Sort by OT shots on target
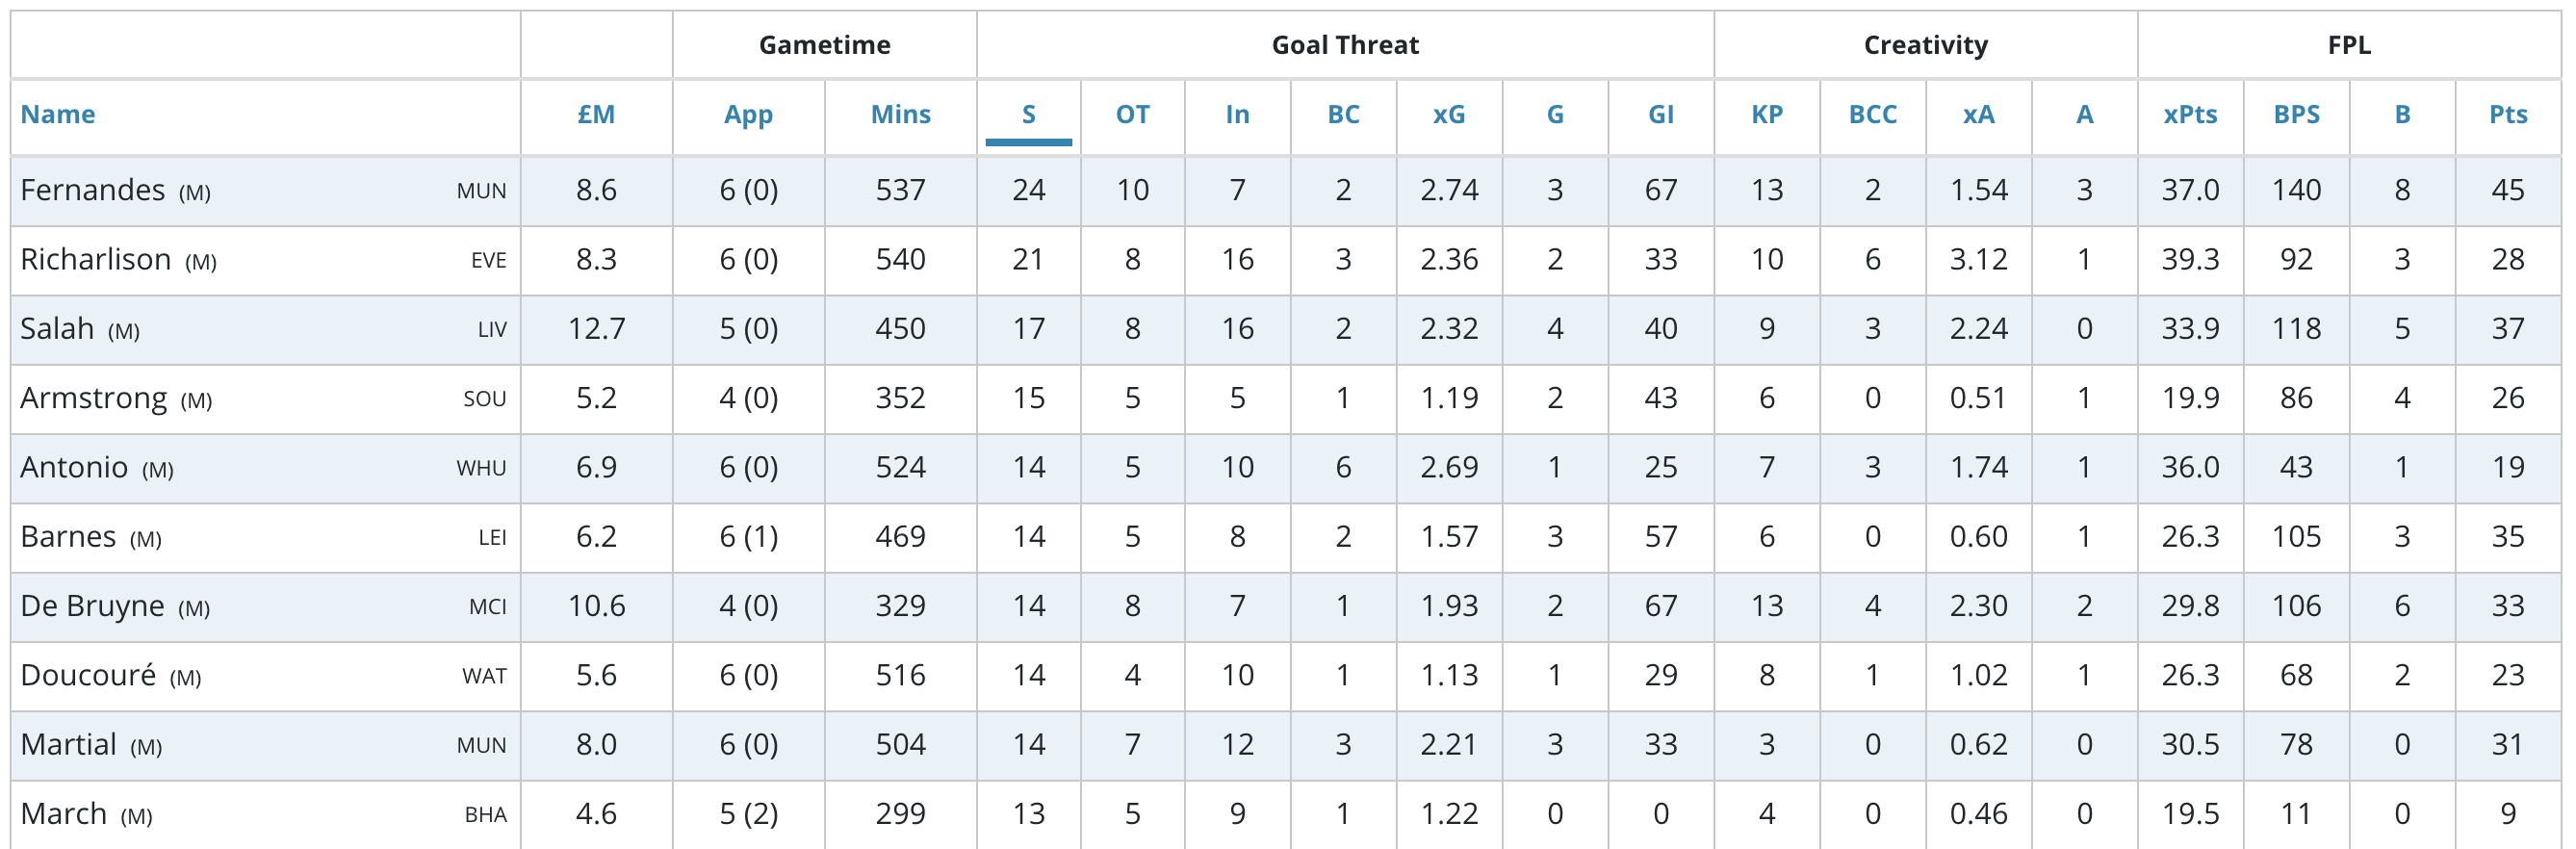This screenshot has height=849, width=2576. coord(1132,114)
